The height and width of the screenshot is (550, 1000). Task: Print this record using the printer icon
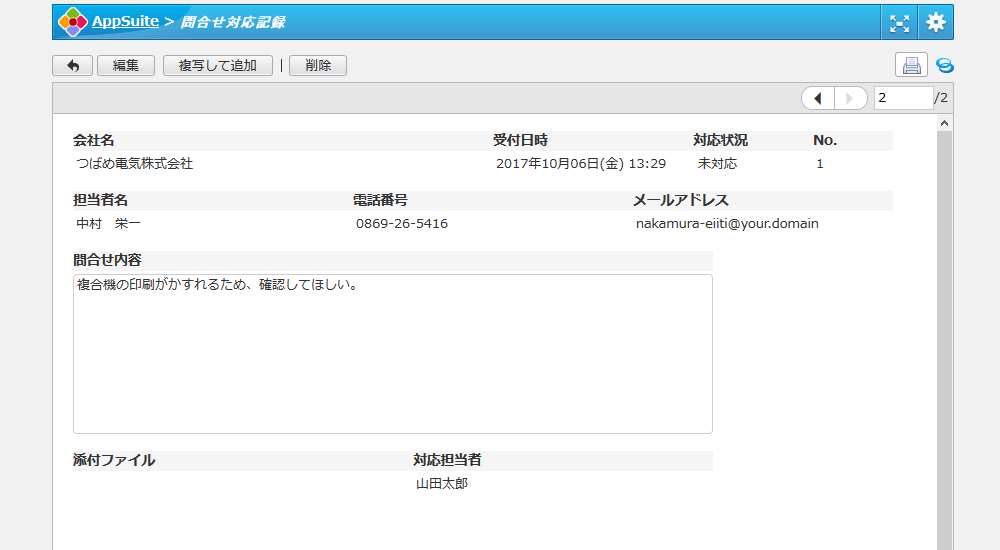[x=911, y=66]
